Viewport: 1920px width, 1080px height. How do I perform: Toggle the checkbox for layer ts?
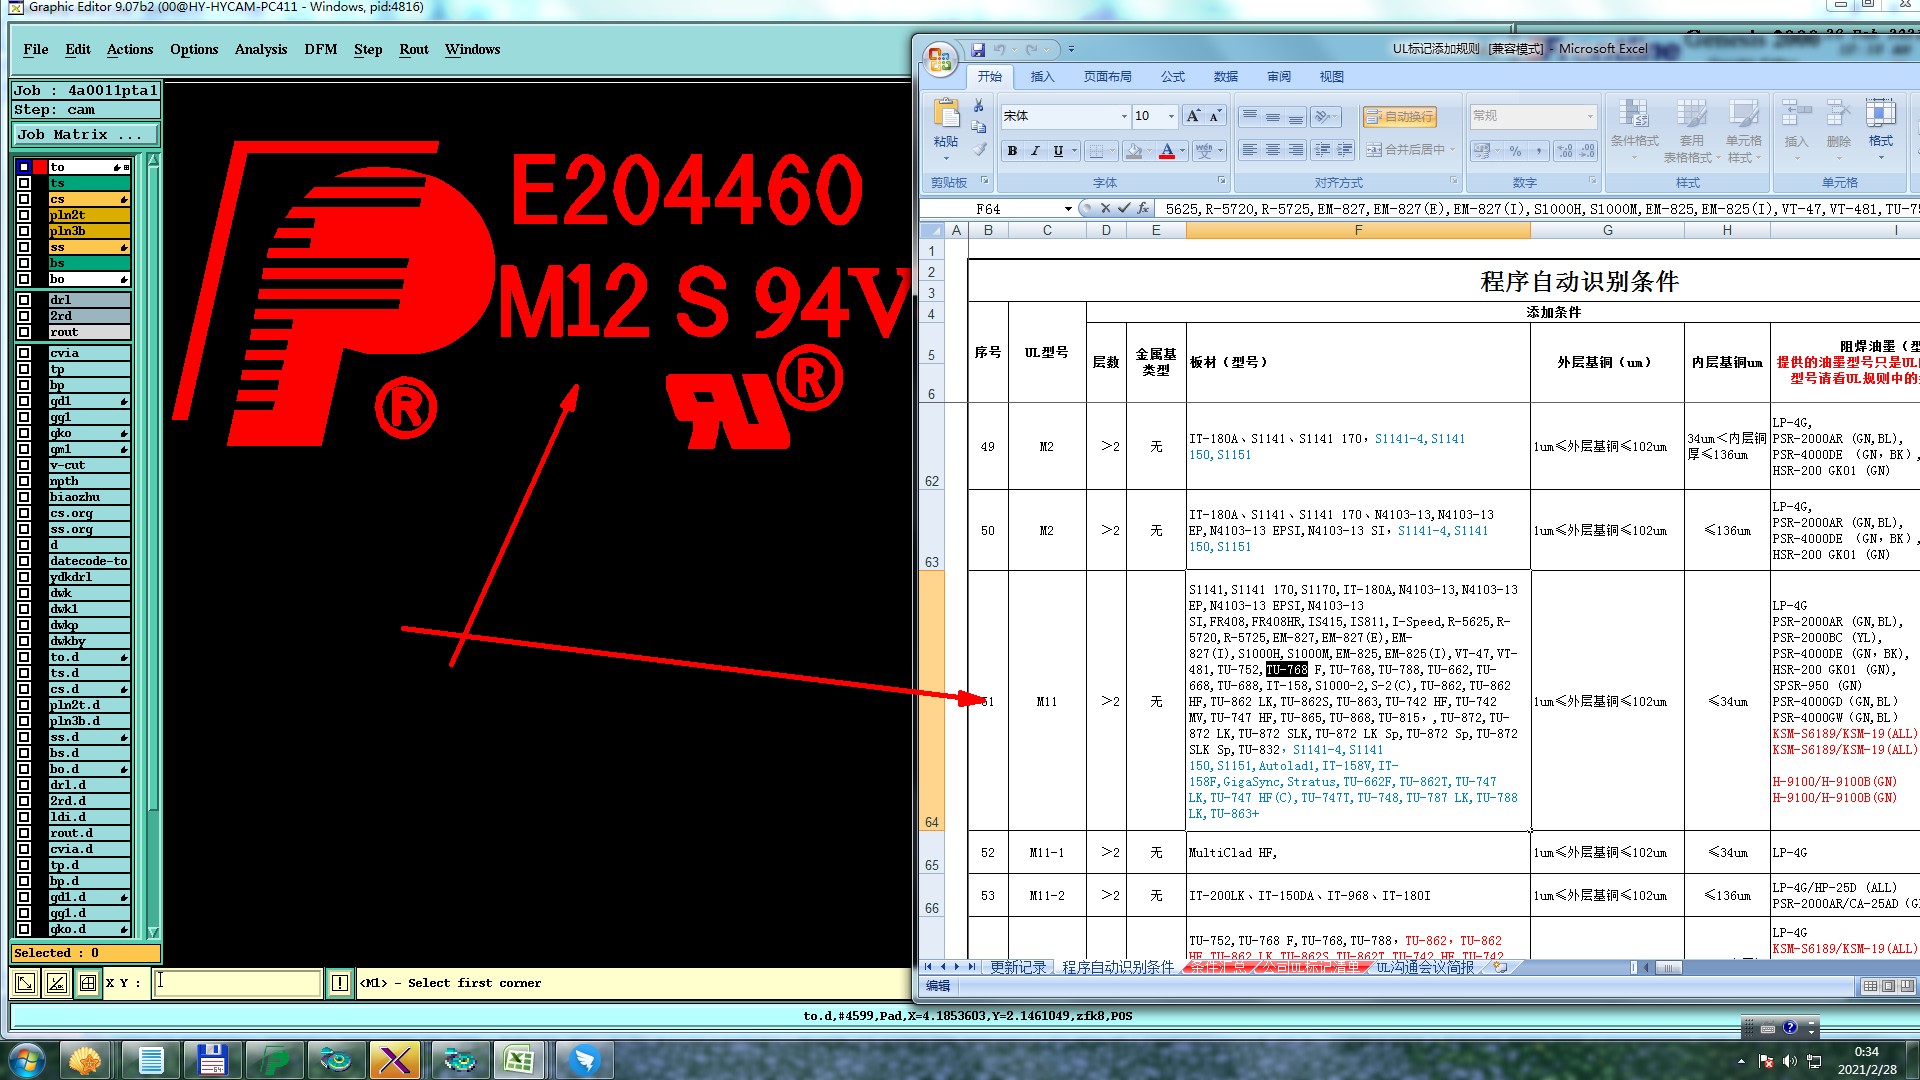click(x=24, y=184)
